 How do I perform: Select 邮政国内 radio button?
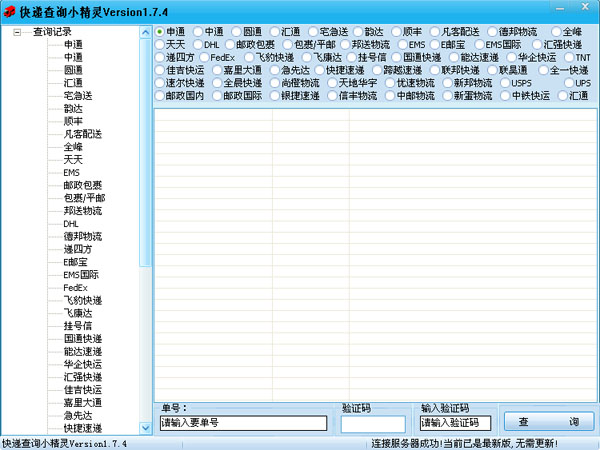(x=160, y=96)
